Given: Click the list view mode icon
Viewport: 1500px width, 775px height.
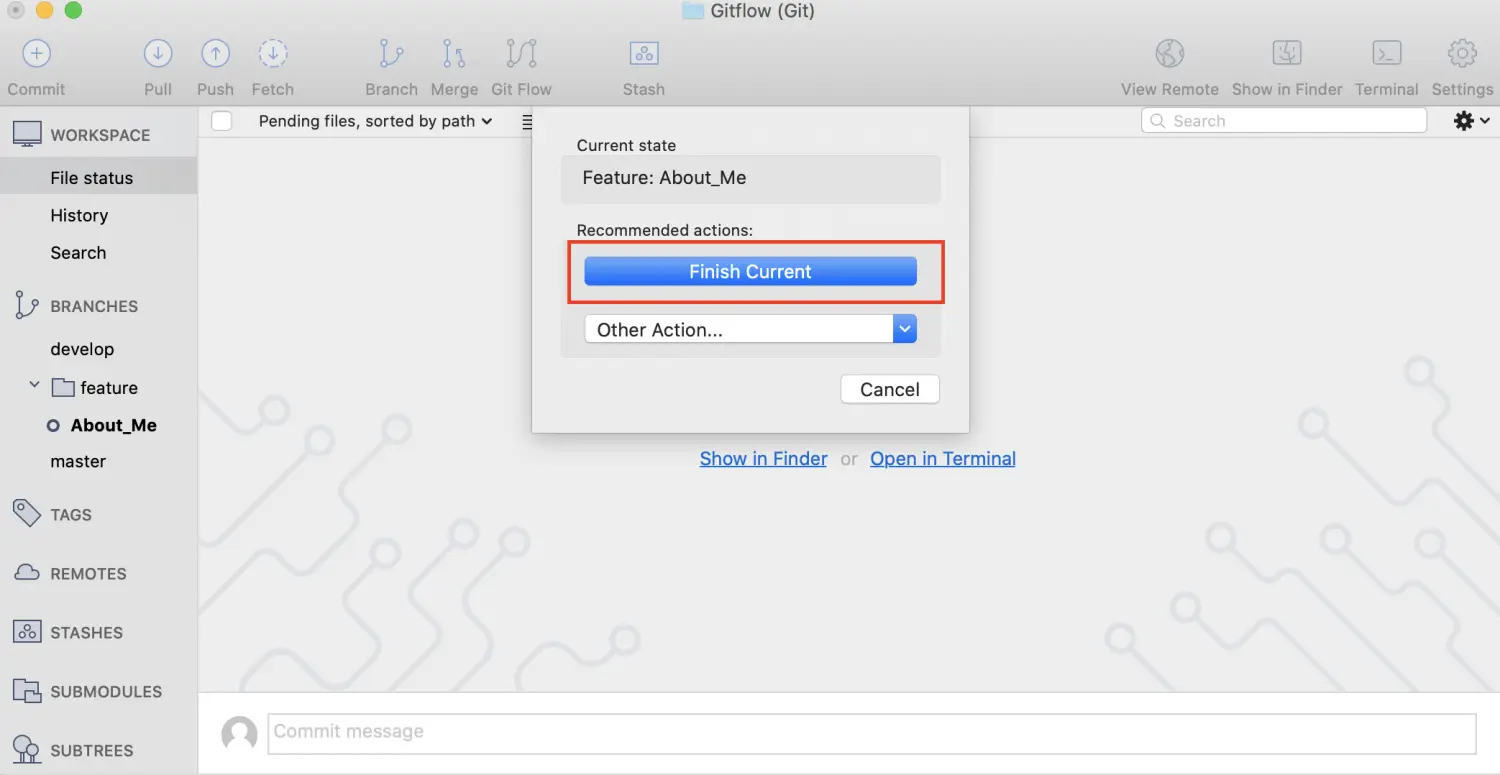Looking at the screenshot, I should [527, 121].
